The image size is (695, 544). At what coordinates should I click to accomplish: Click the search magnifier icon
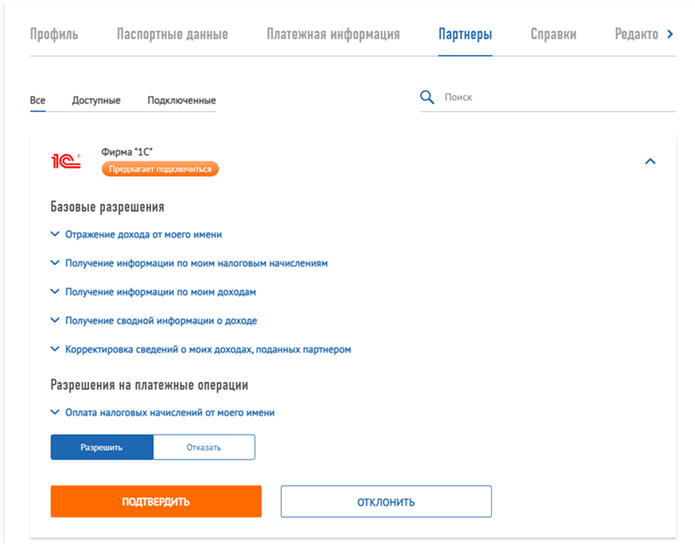pos(427,97)
